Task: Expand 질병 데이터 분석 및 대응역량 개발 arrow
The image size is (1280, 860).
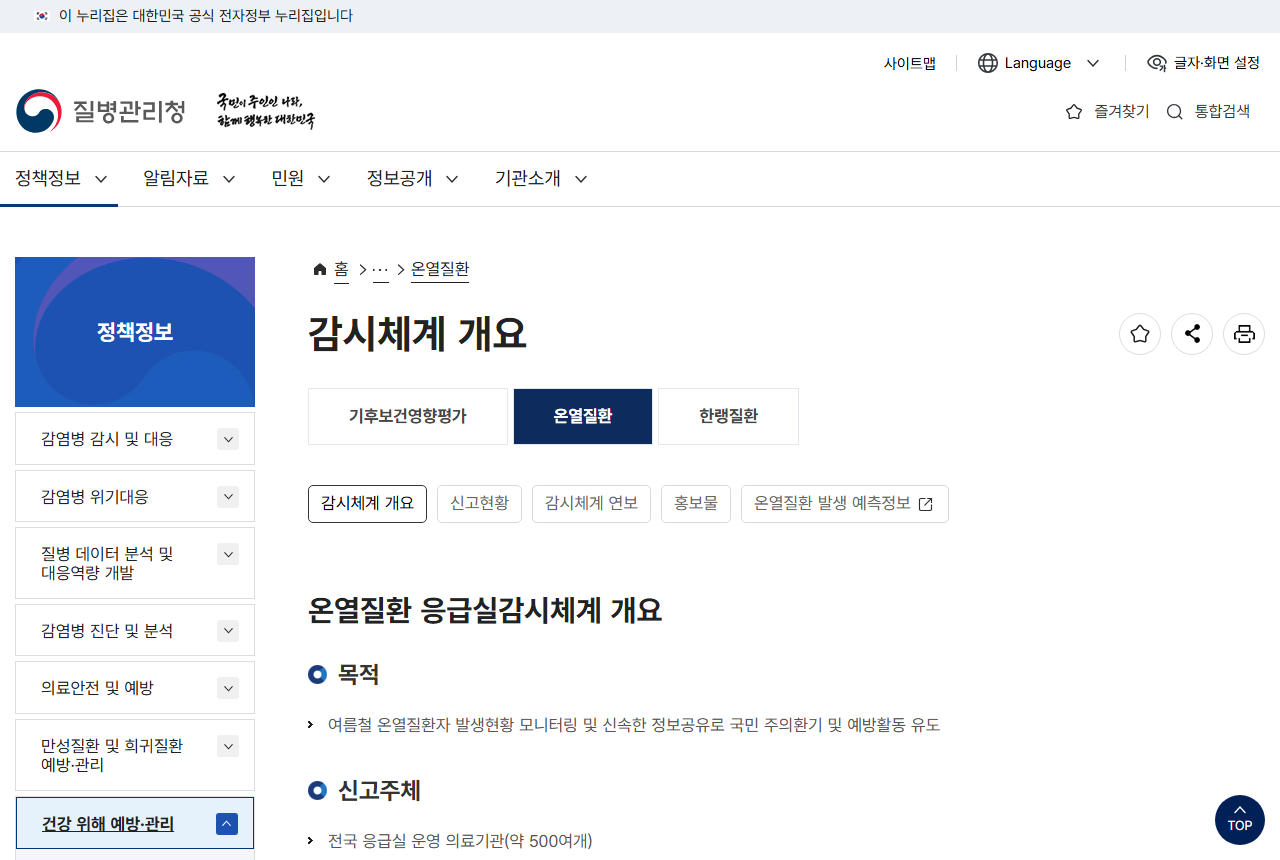Action: [228, 554]
